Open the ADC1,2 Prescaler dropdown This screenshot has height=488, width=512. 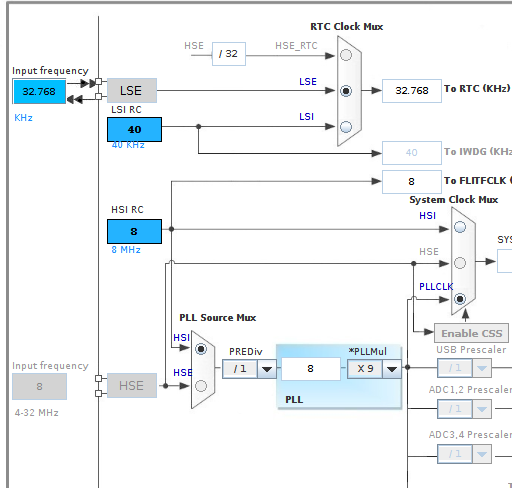(482, 409)
